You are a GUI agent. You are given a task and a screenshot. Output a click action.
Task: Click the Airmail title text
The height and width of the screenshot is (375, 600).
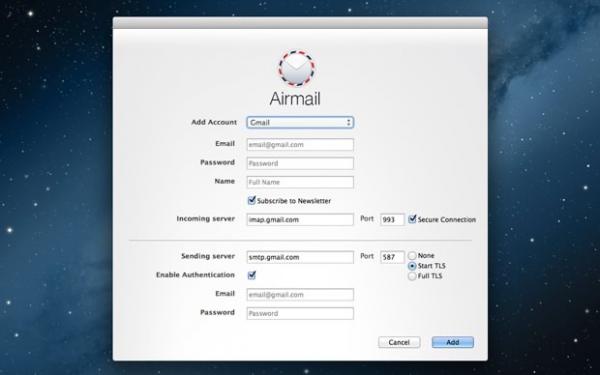(x=295, y=98)
